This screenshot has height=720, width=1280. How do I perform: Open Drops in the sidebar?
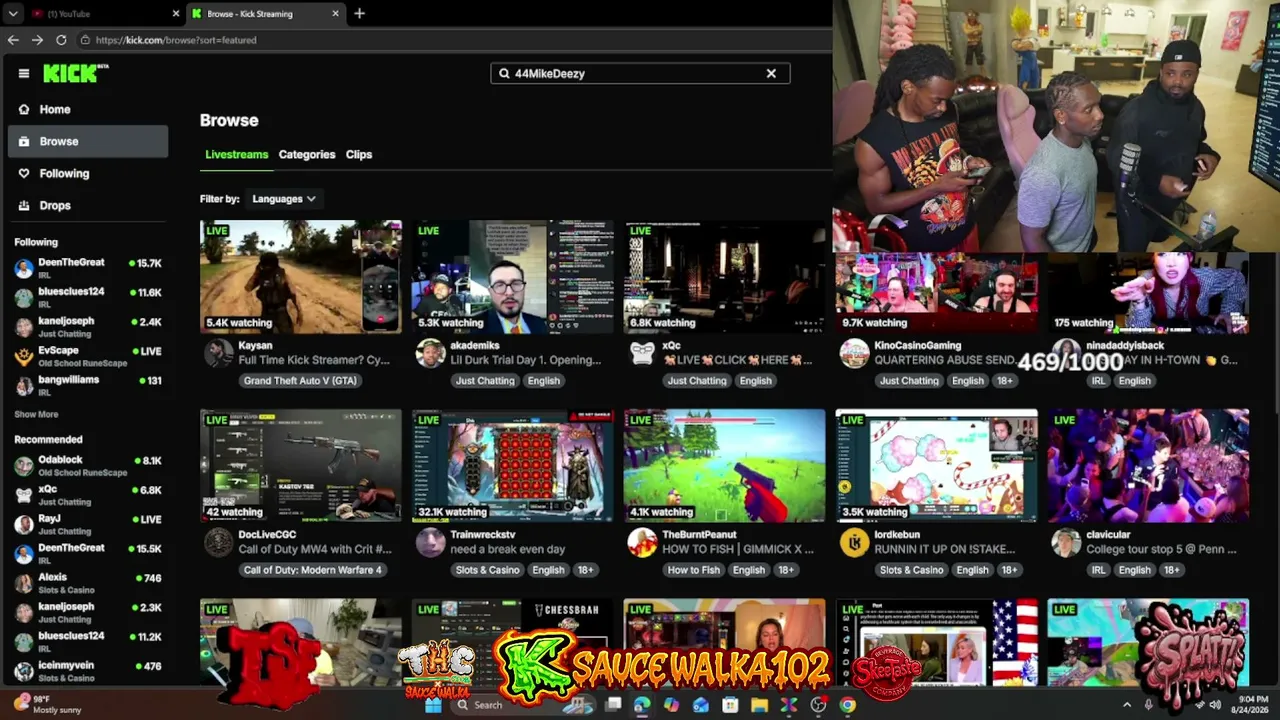coord(88,205)
